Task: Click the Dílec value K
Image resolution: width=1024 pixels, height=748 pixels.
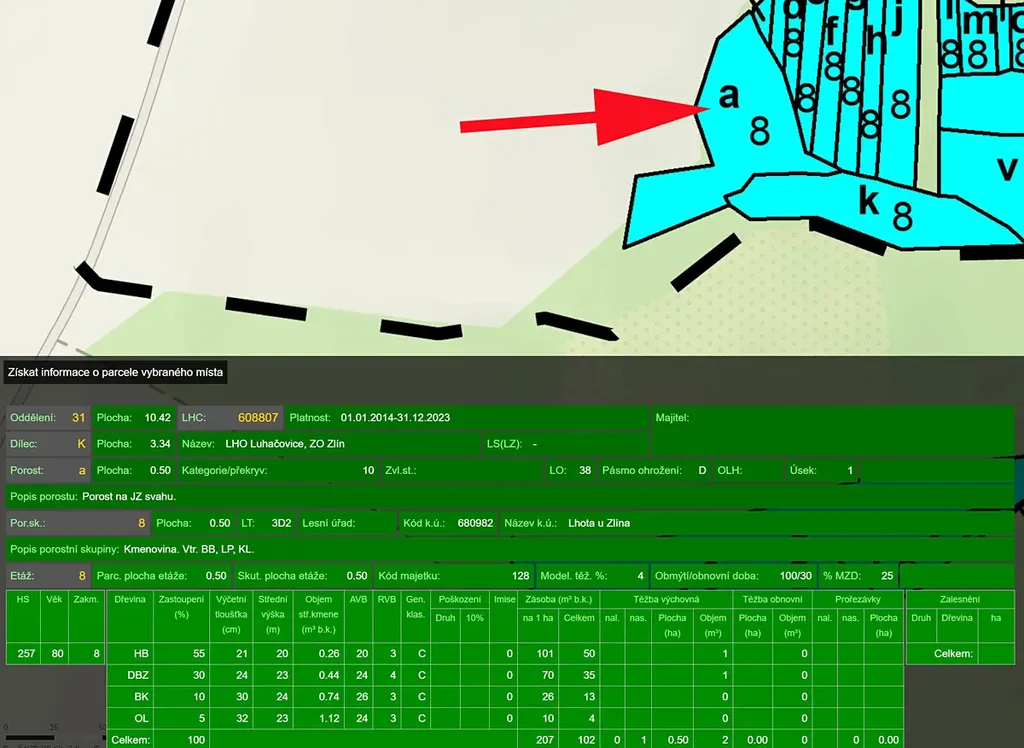Action: click(x=81, y=443)
